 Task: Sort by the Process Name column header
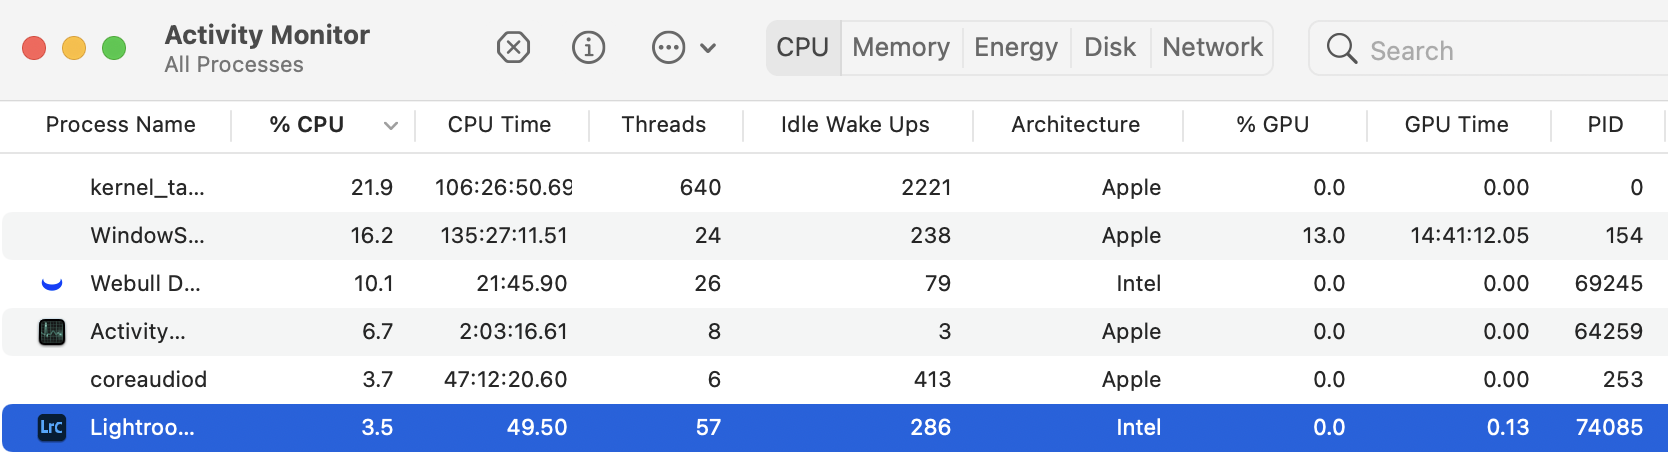(121, 125)
